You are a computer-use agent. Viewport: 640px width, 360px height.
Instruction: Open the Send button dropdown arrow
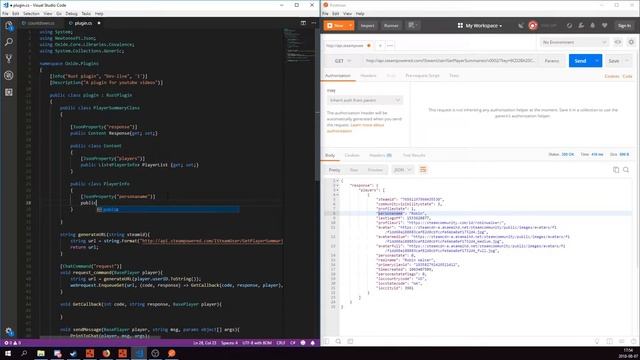tap(597, 61)
